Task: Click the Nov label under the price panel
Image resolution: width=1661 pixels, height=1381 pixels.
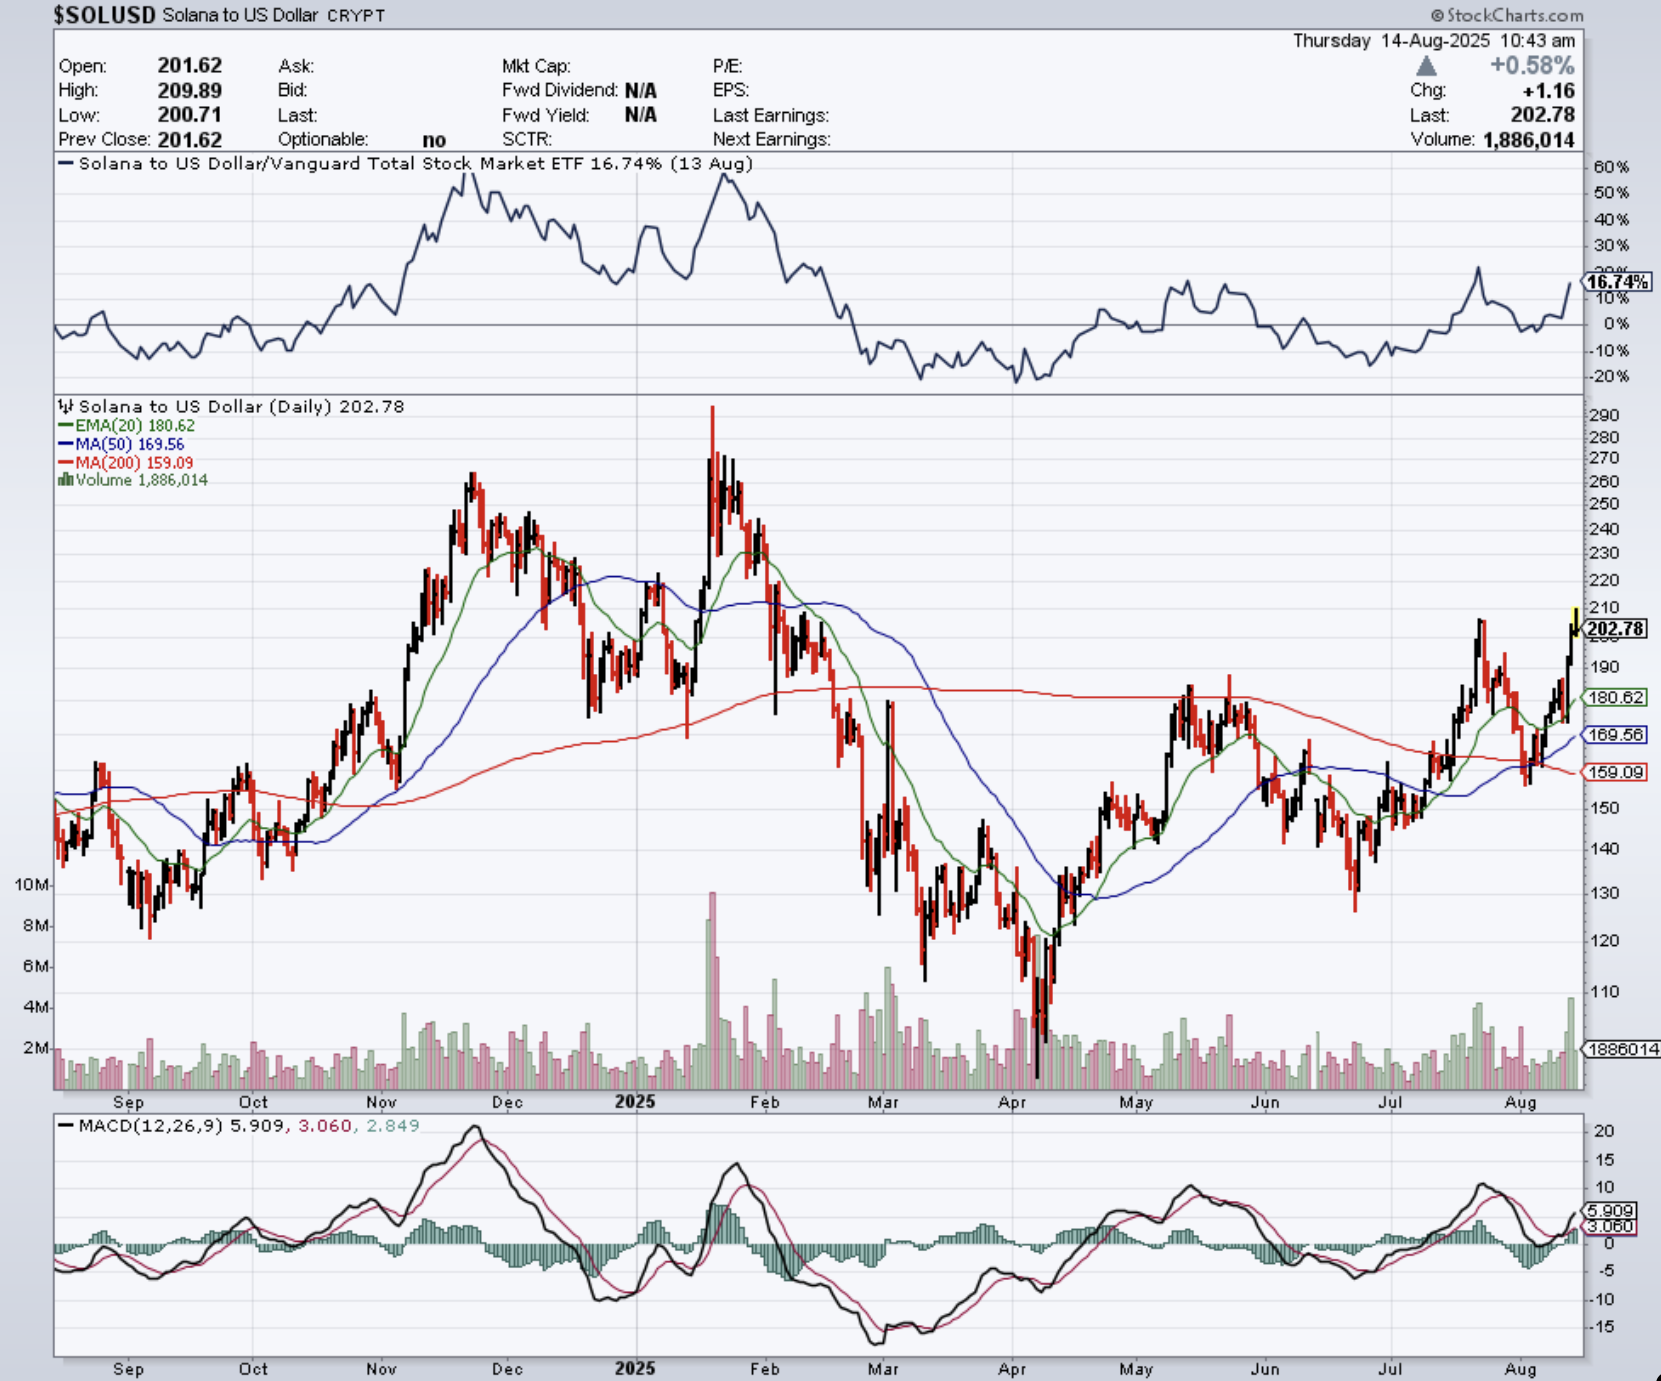Action: coord(381,1102)
